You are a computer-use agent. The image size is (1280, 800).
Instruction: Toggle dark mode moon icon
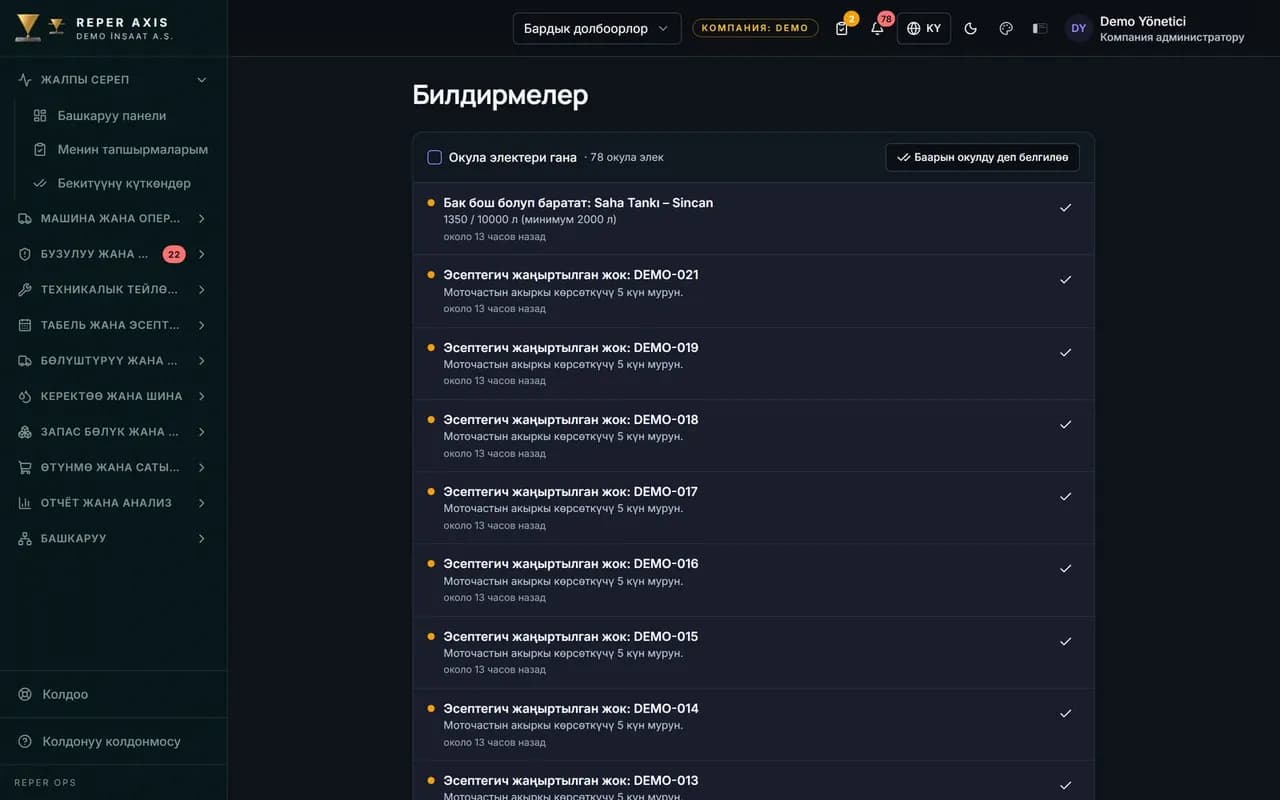(x=970, y=28)
